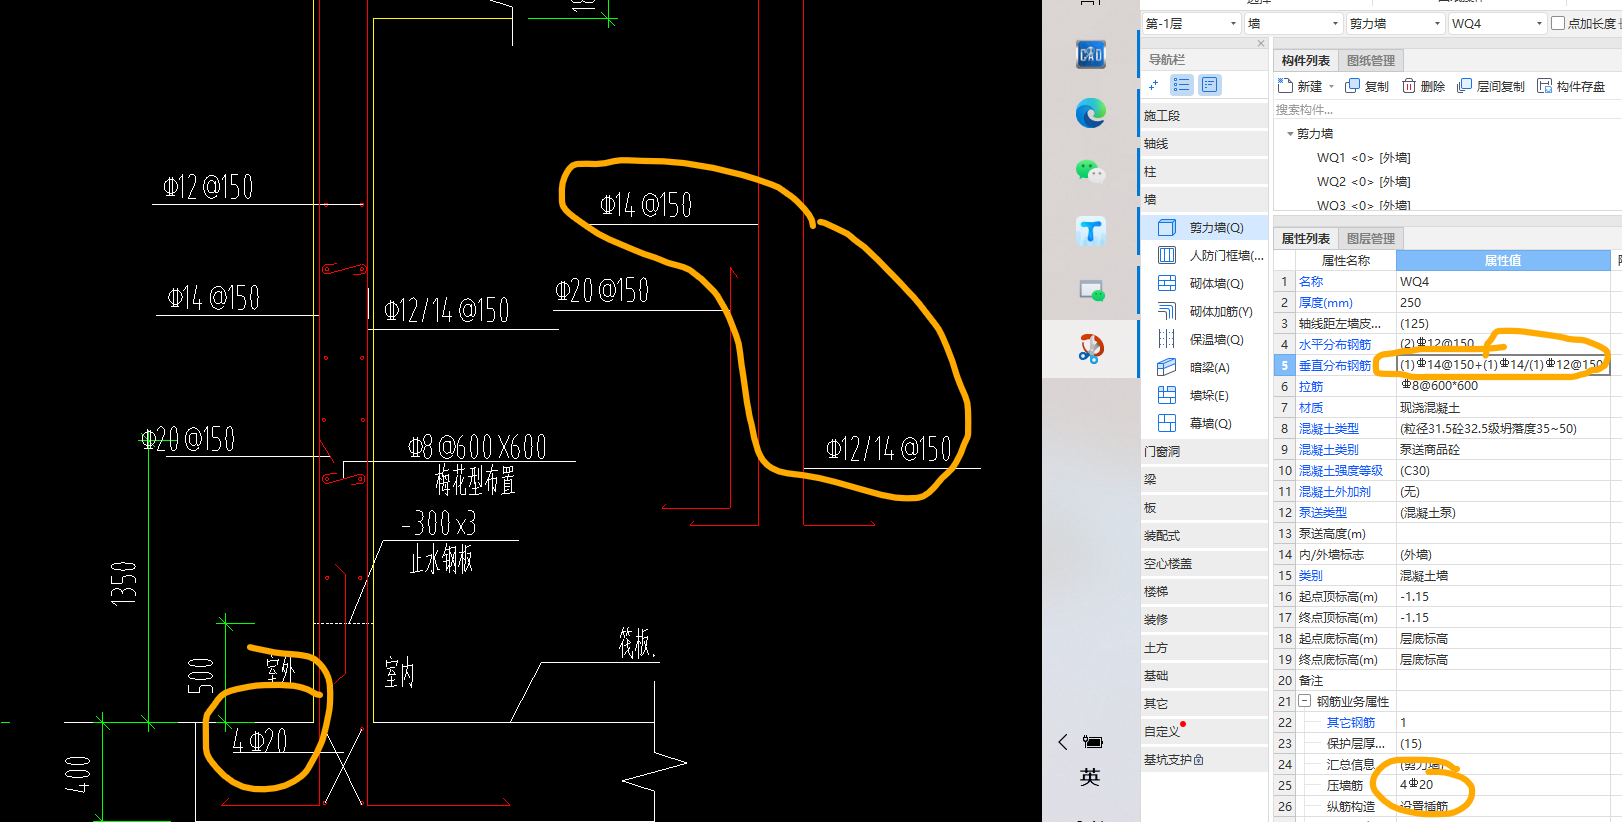Select 剪力墙(Q) in the wall component list
This screenshot has width=1622, height=822.
coord(1215,228)
